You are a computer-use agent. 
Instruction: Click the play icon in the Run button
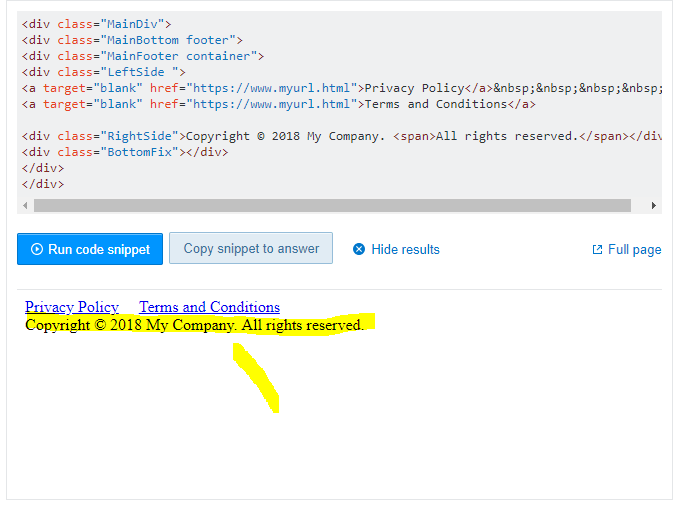(37, 249)
